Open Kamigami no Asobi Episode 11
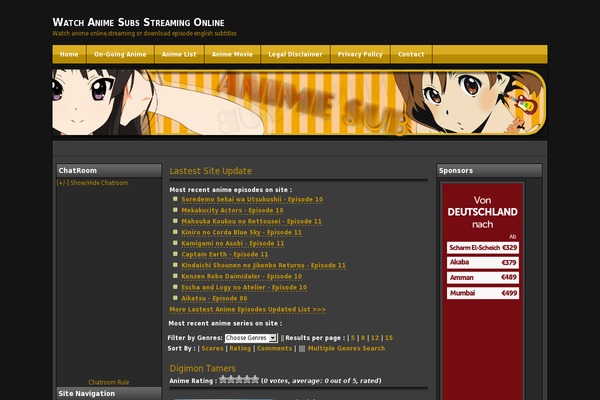 tap(233, 243)
